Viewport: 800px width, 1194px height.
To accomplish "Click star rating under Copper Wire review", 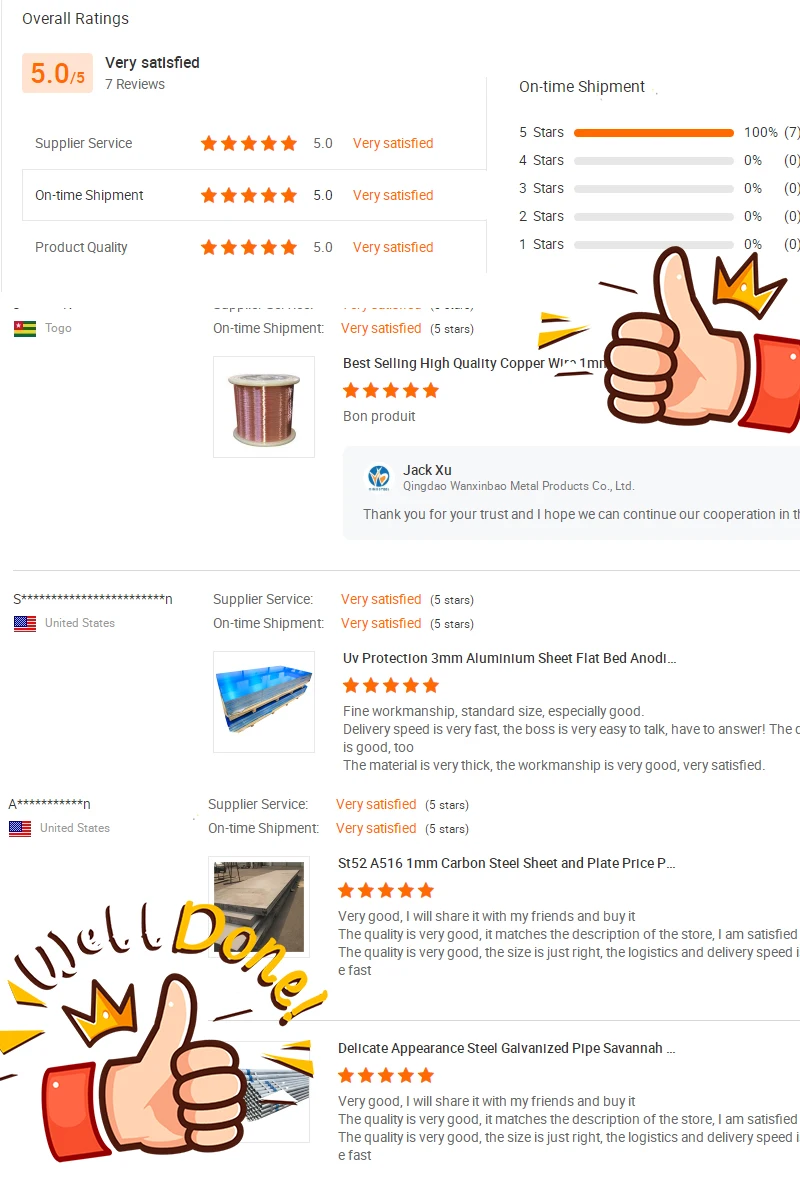I will click(390, 391).
